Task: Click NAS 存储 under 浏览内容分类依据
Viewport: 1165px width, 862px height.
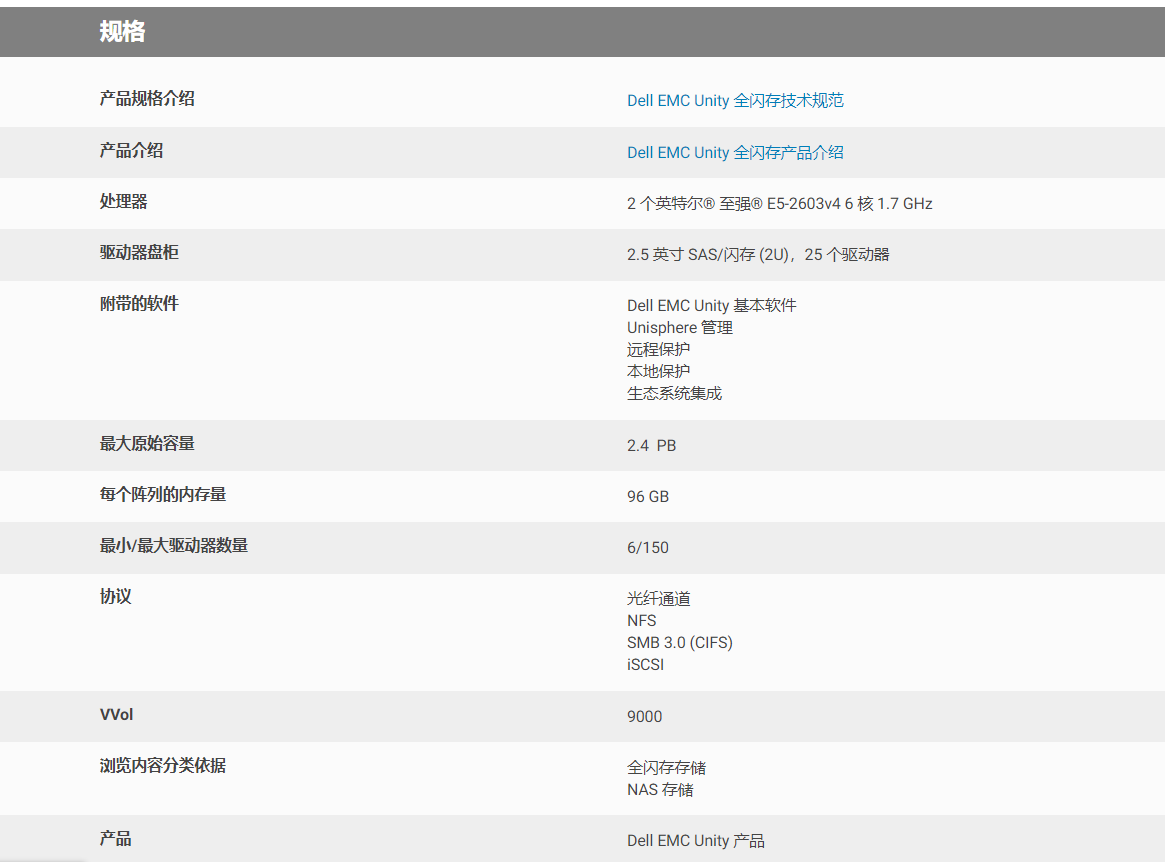Action: point(660,790)
